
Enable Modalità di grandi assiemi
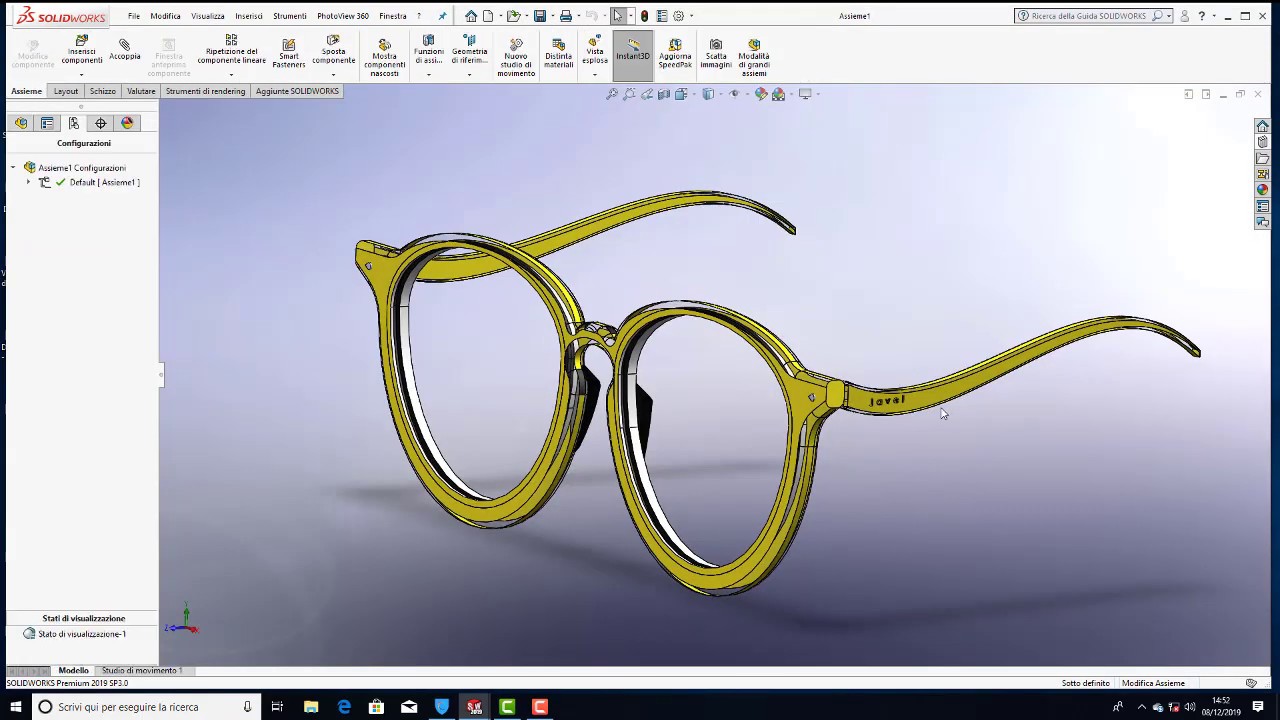(x=754, y=58)
